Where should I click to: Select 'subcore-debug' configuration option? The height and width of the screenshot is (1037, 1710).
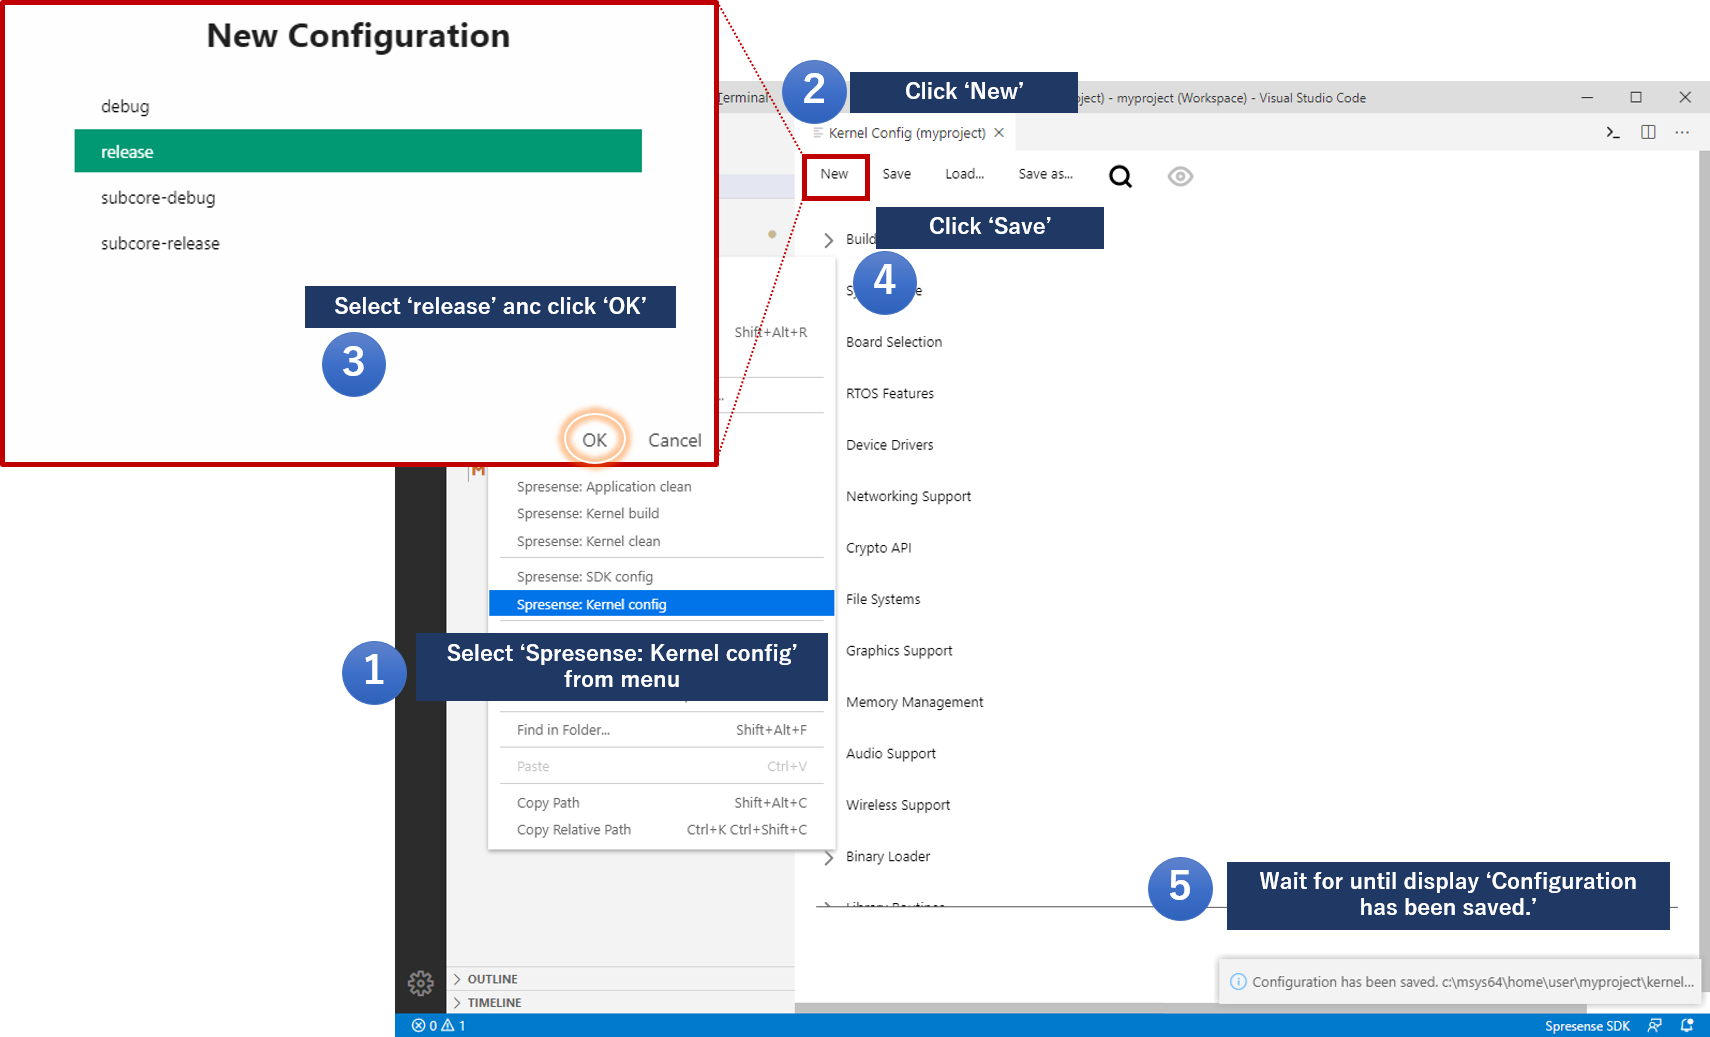pyautogui.click(x=158, y=198)
